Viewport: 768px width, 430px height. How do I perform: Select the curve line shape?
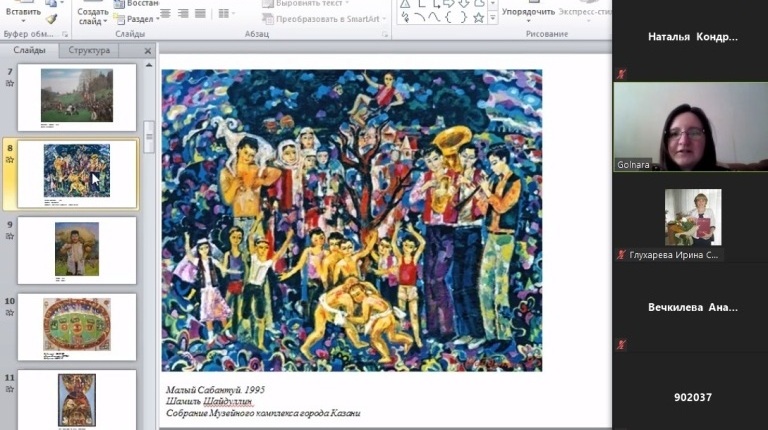click(x=435, y=18)
